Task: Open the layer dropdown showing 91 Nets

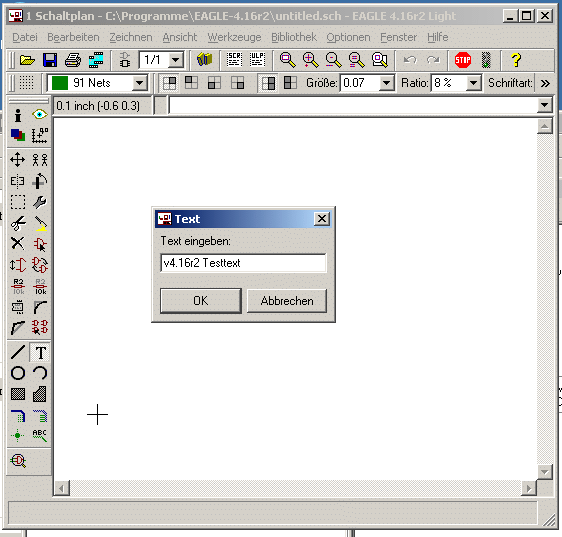Action: 139,83
